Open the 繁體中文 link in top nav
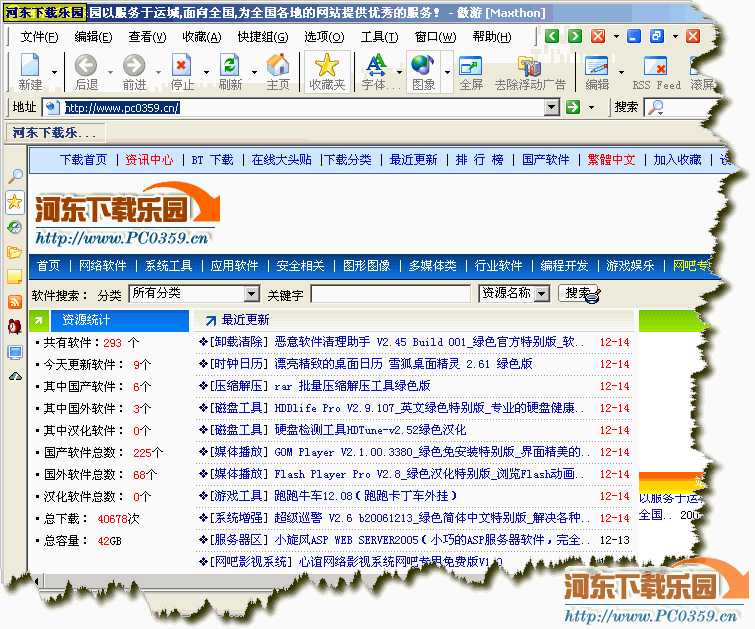Screen dimensions: 755x629 [611, 159]
